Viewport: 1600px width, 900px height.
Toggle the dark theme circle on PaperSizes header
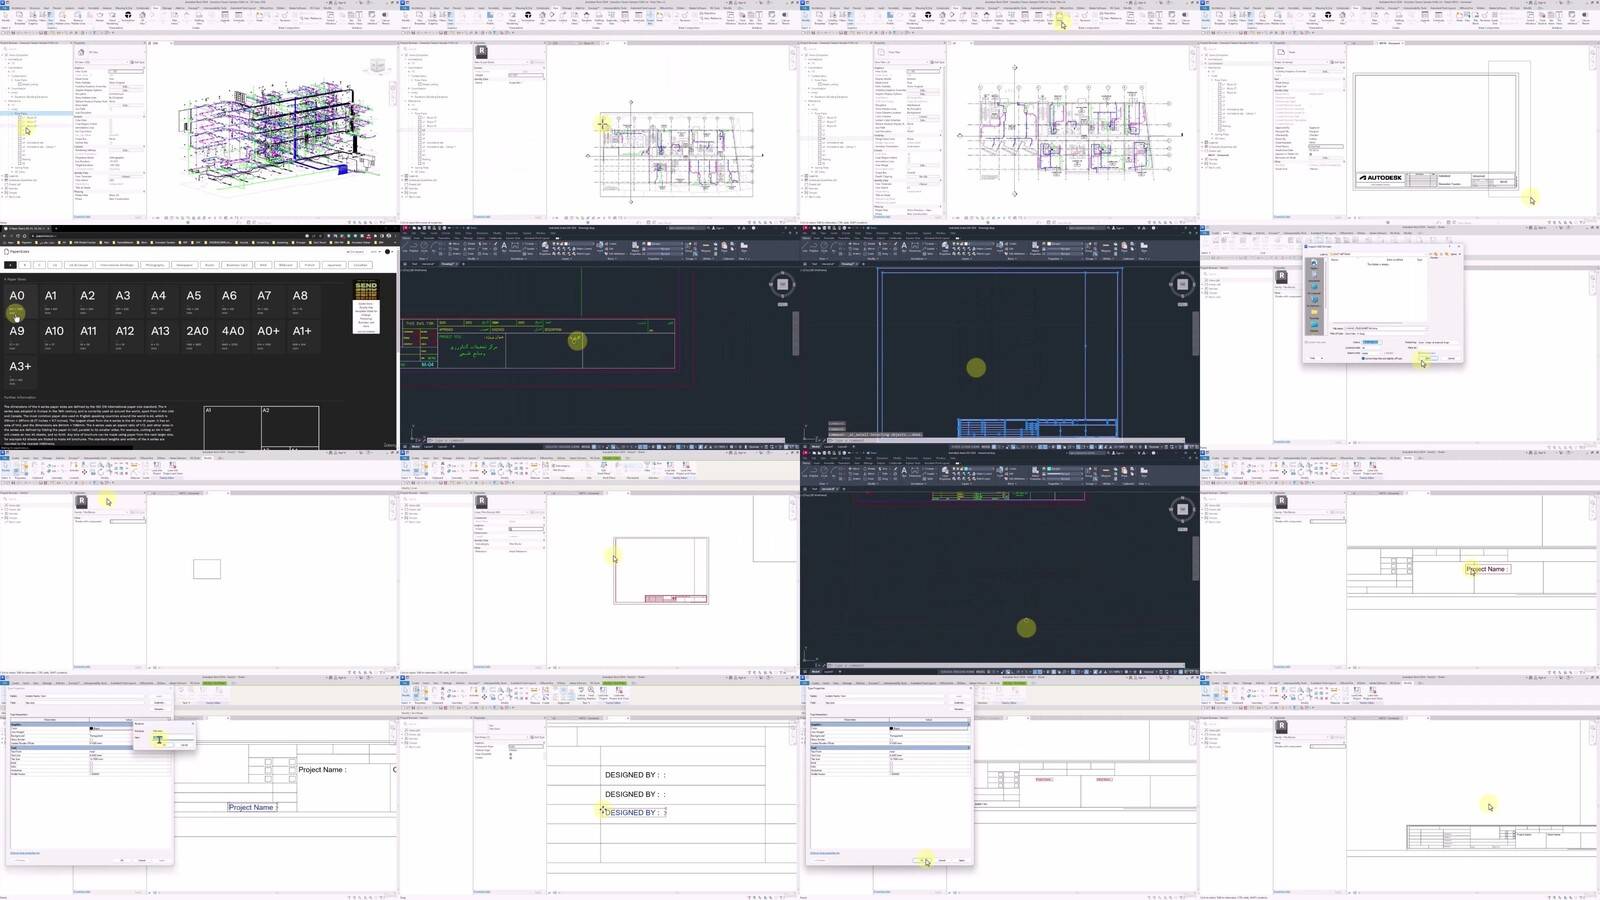388,252
